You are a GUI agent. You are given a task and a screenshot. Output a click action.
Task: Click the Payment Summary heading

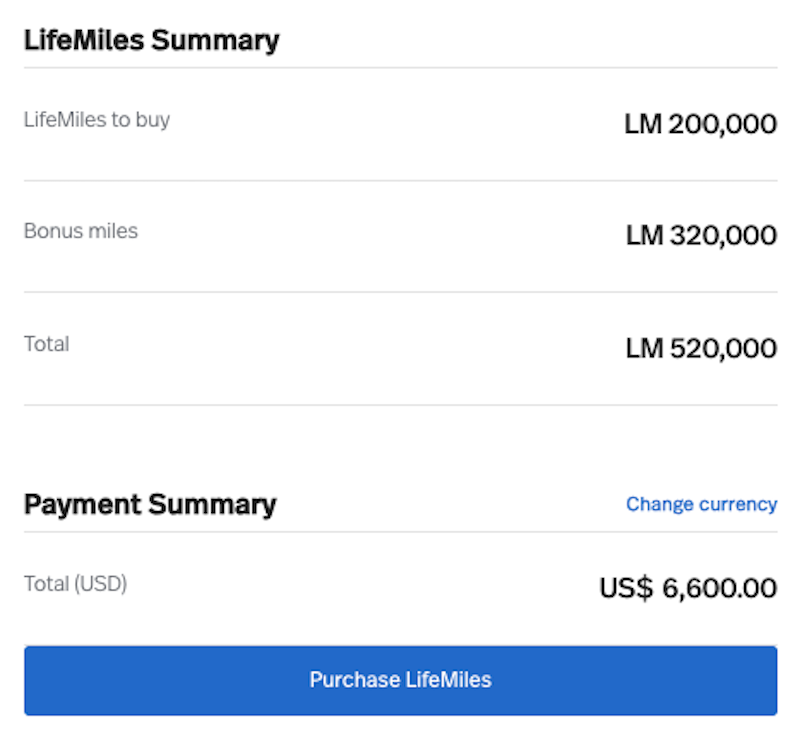[150, 504]
